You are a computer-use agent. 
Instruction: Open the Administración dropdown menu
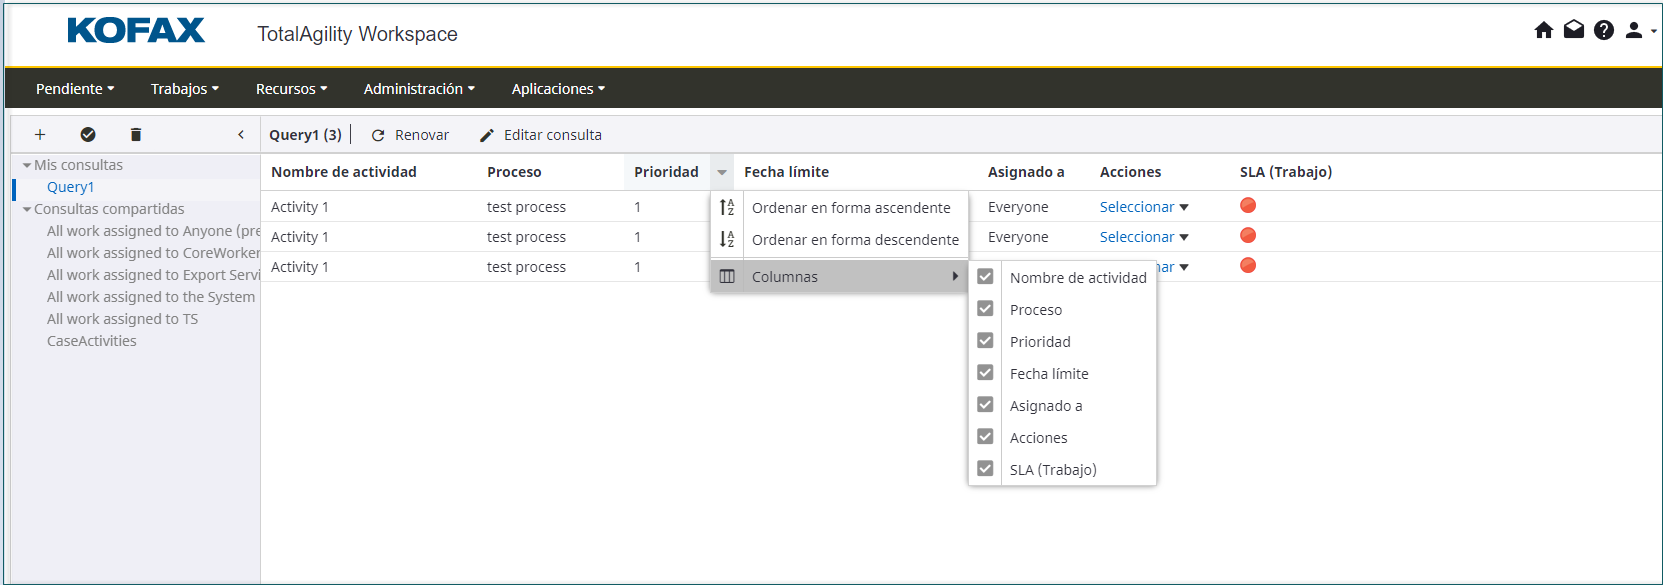(x=419, y=89)
